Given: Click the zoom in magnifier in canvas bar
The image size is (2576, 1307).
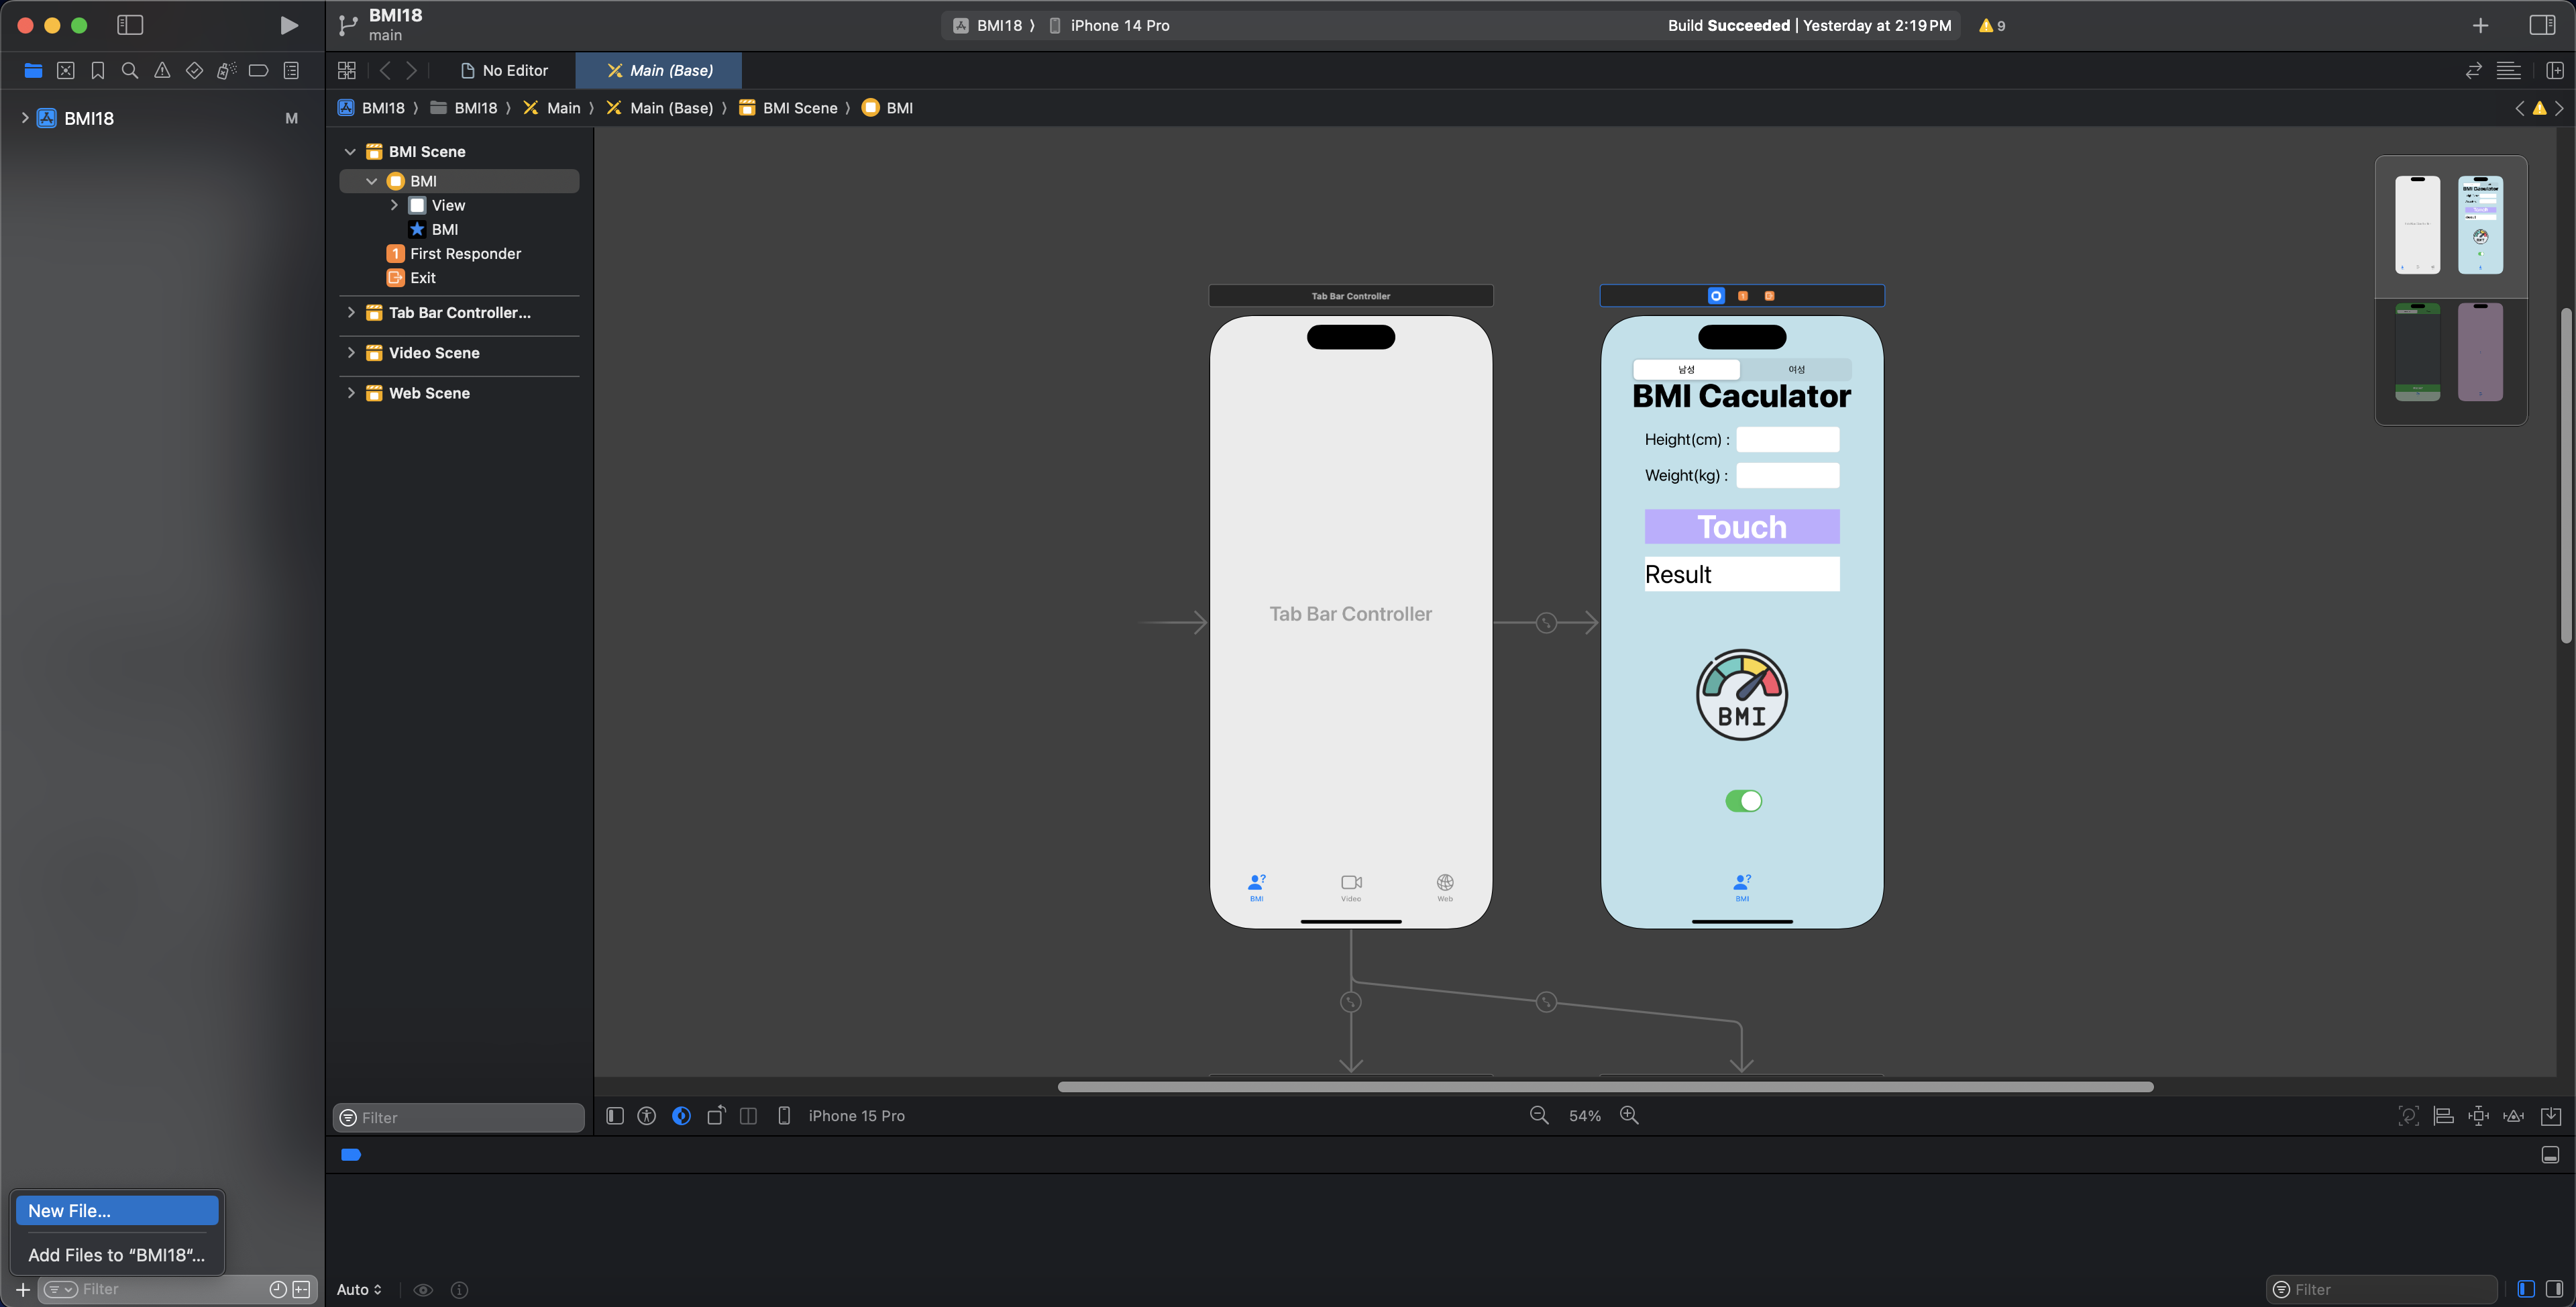Looking at the screenshot, I should tap(1629, 1115).
